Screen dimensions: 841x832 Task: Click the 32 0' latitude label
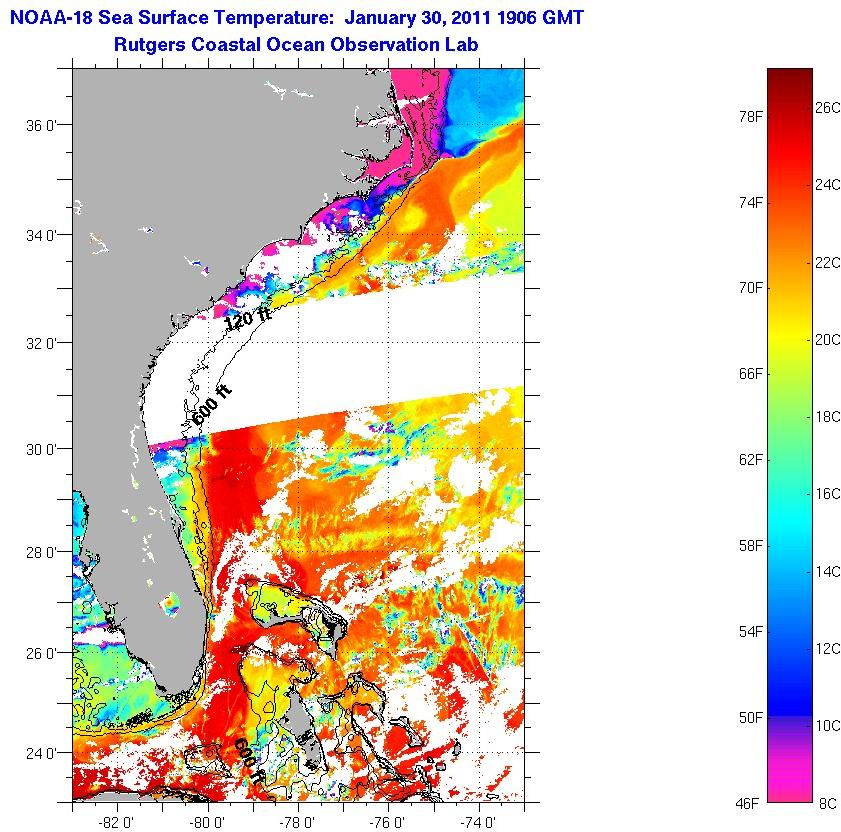41,343
